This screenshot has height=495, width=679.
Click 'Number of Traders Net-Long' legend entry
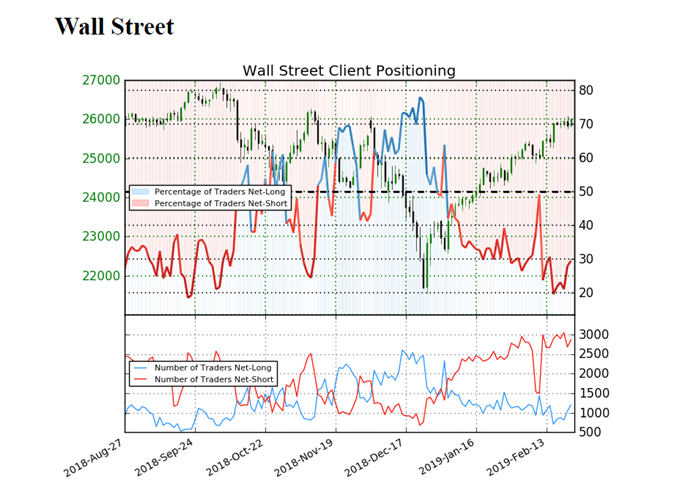[x=213, y=368]
